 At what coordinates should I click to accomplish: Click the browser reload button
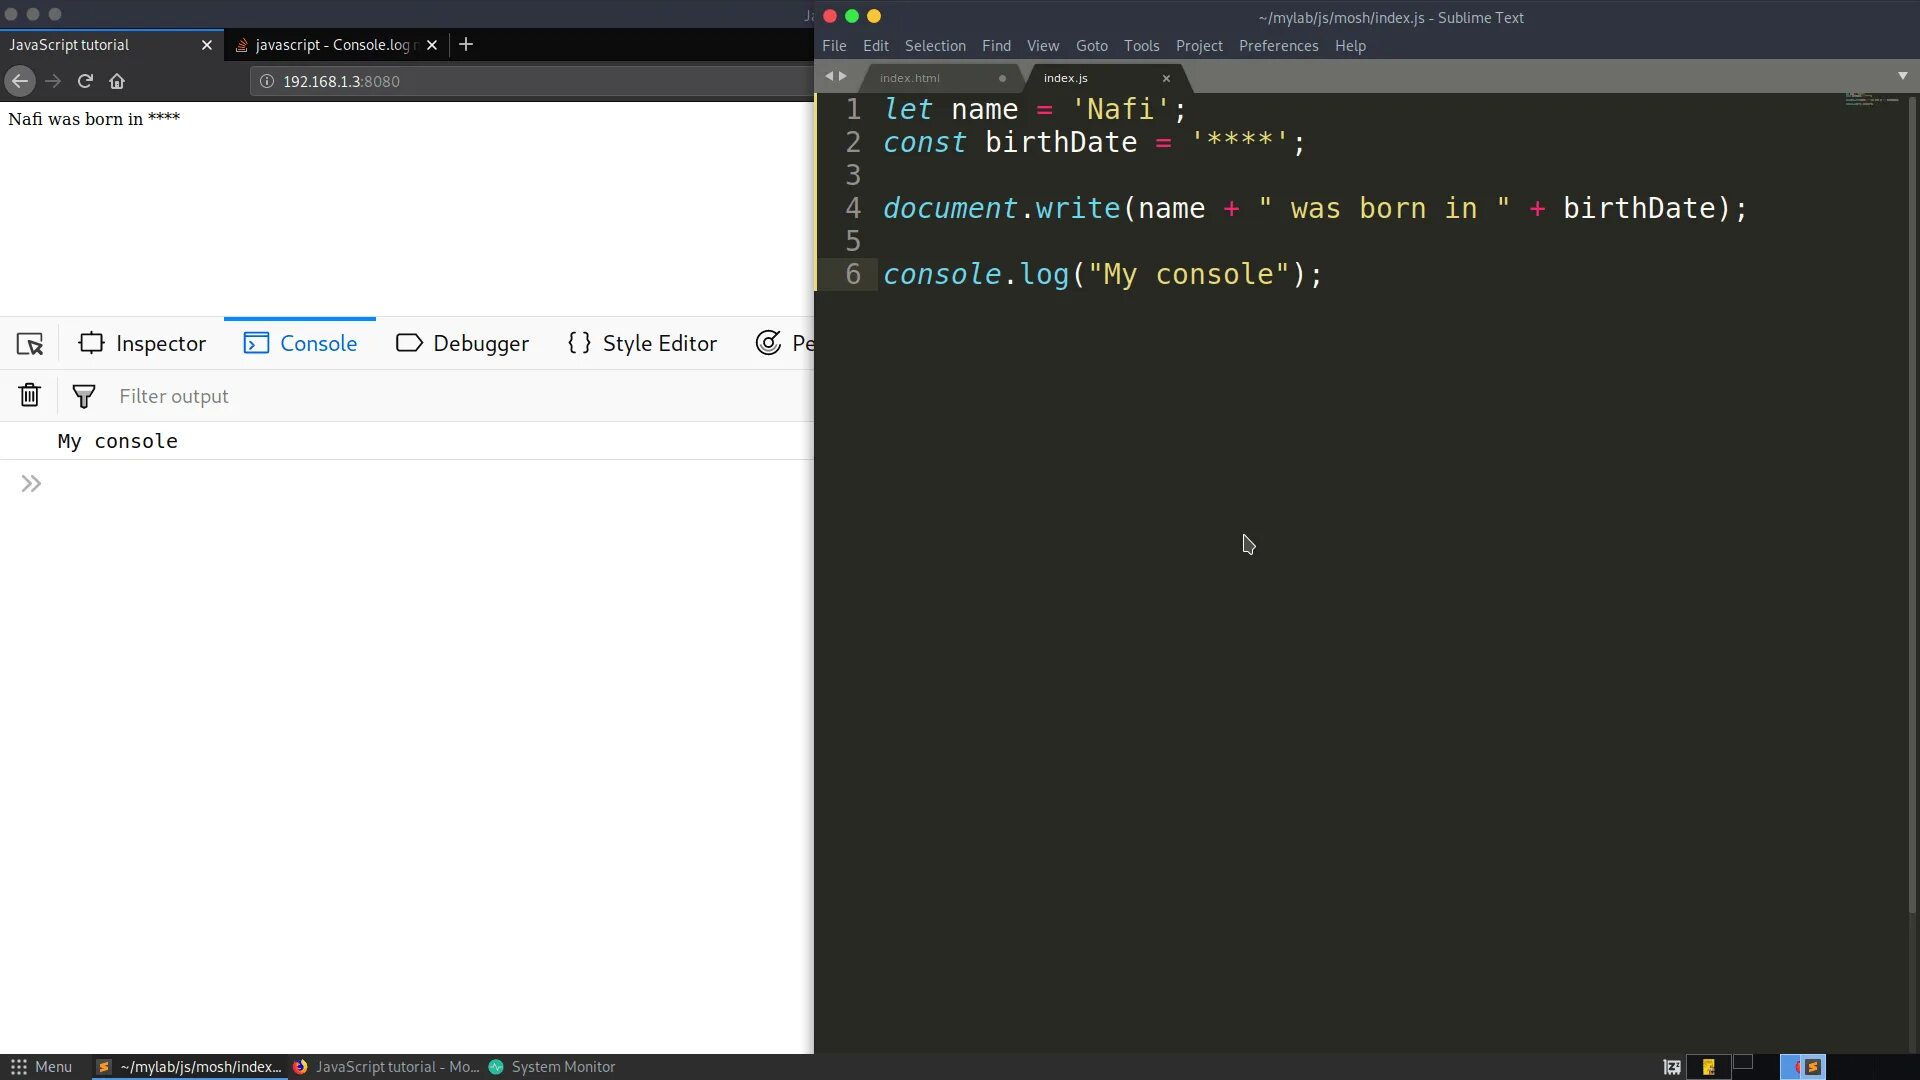pyautogui.click(x=84, y=80)
